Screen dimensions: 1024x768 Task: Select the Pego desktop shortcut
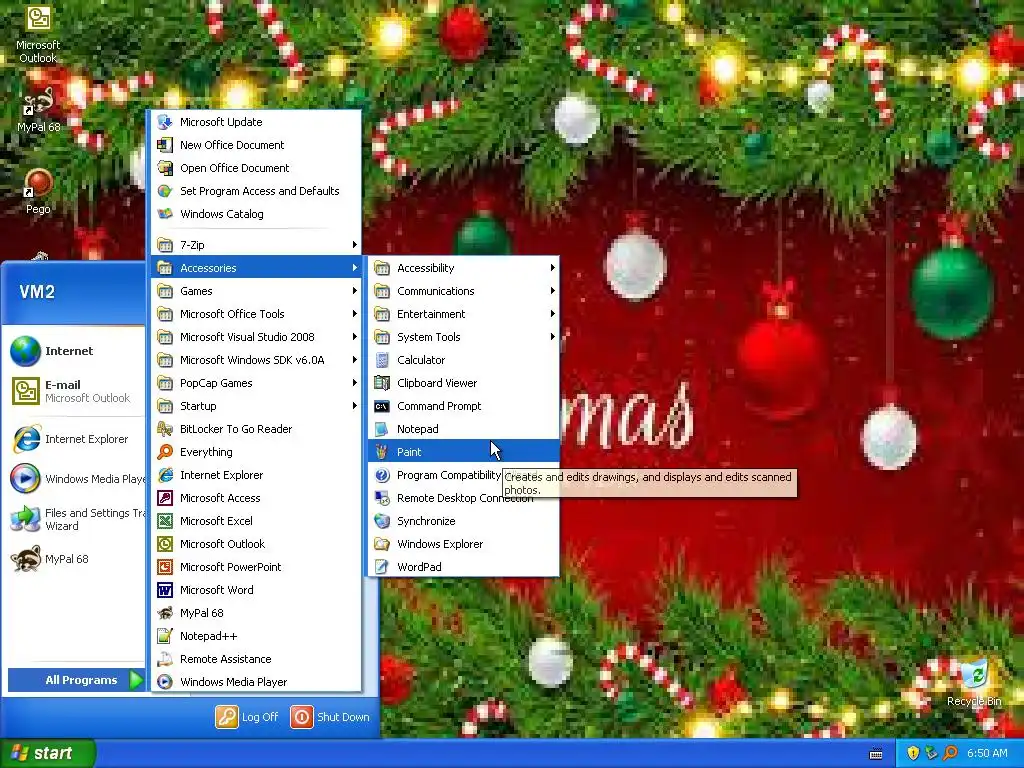coord(38,192)
